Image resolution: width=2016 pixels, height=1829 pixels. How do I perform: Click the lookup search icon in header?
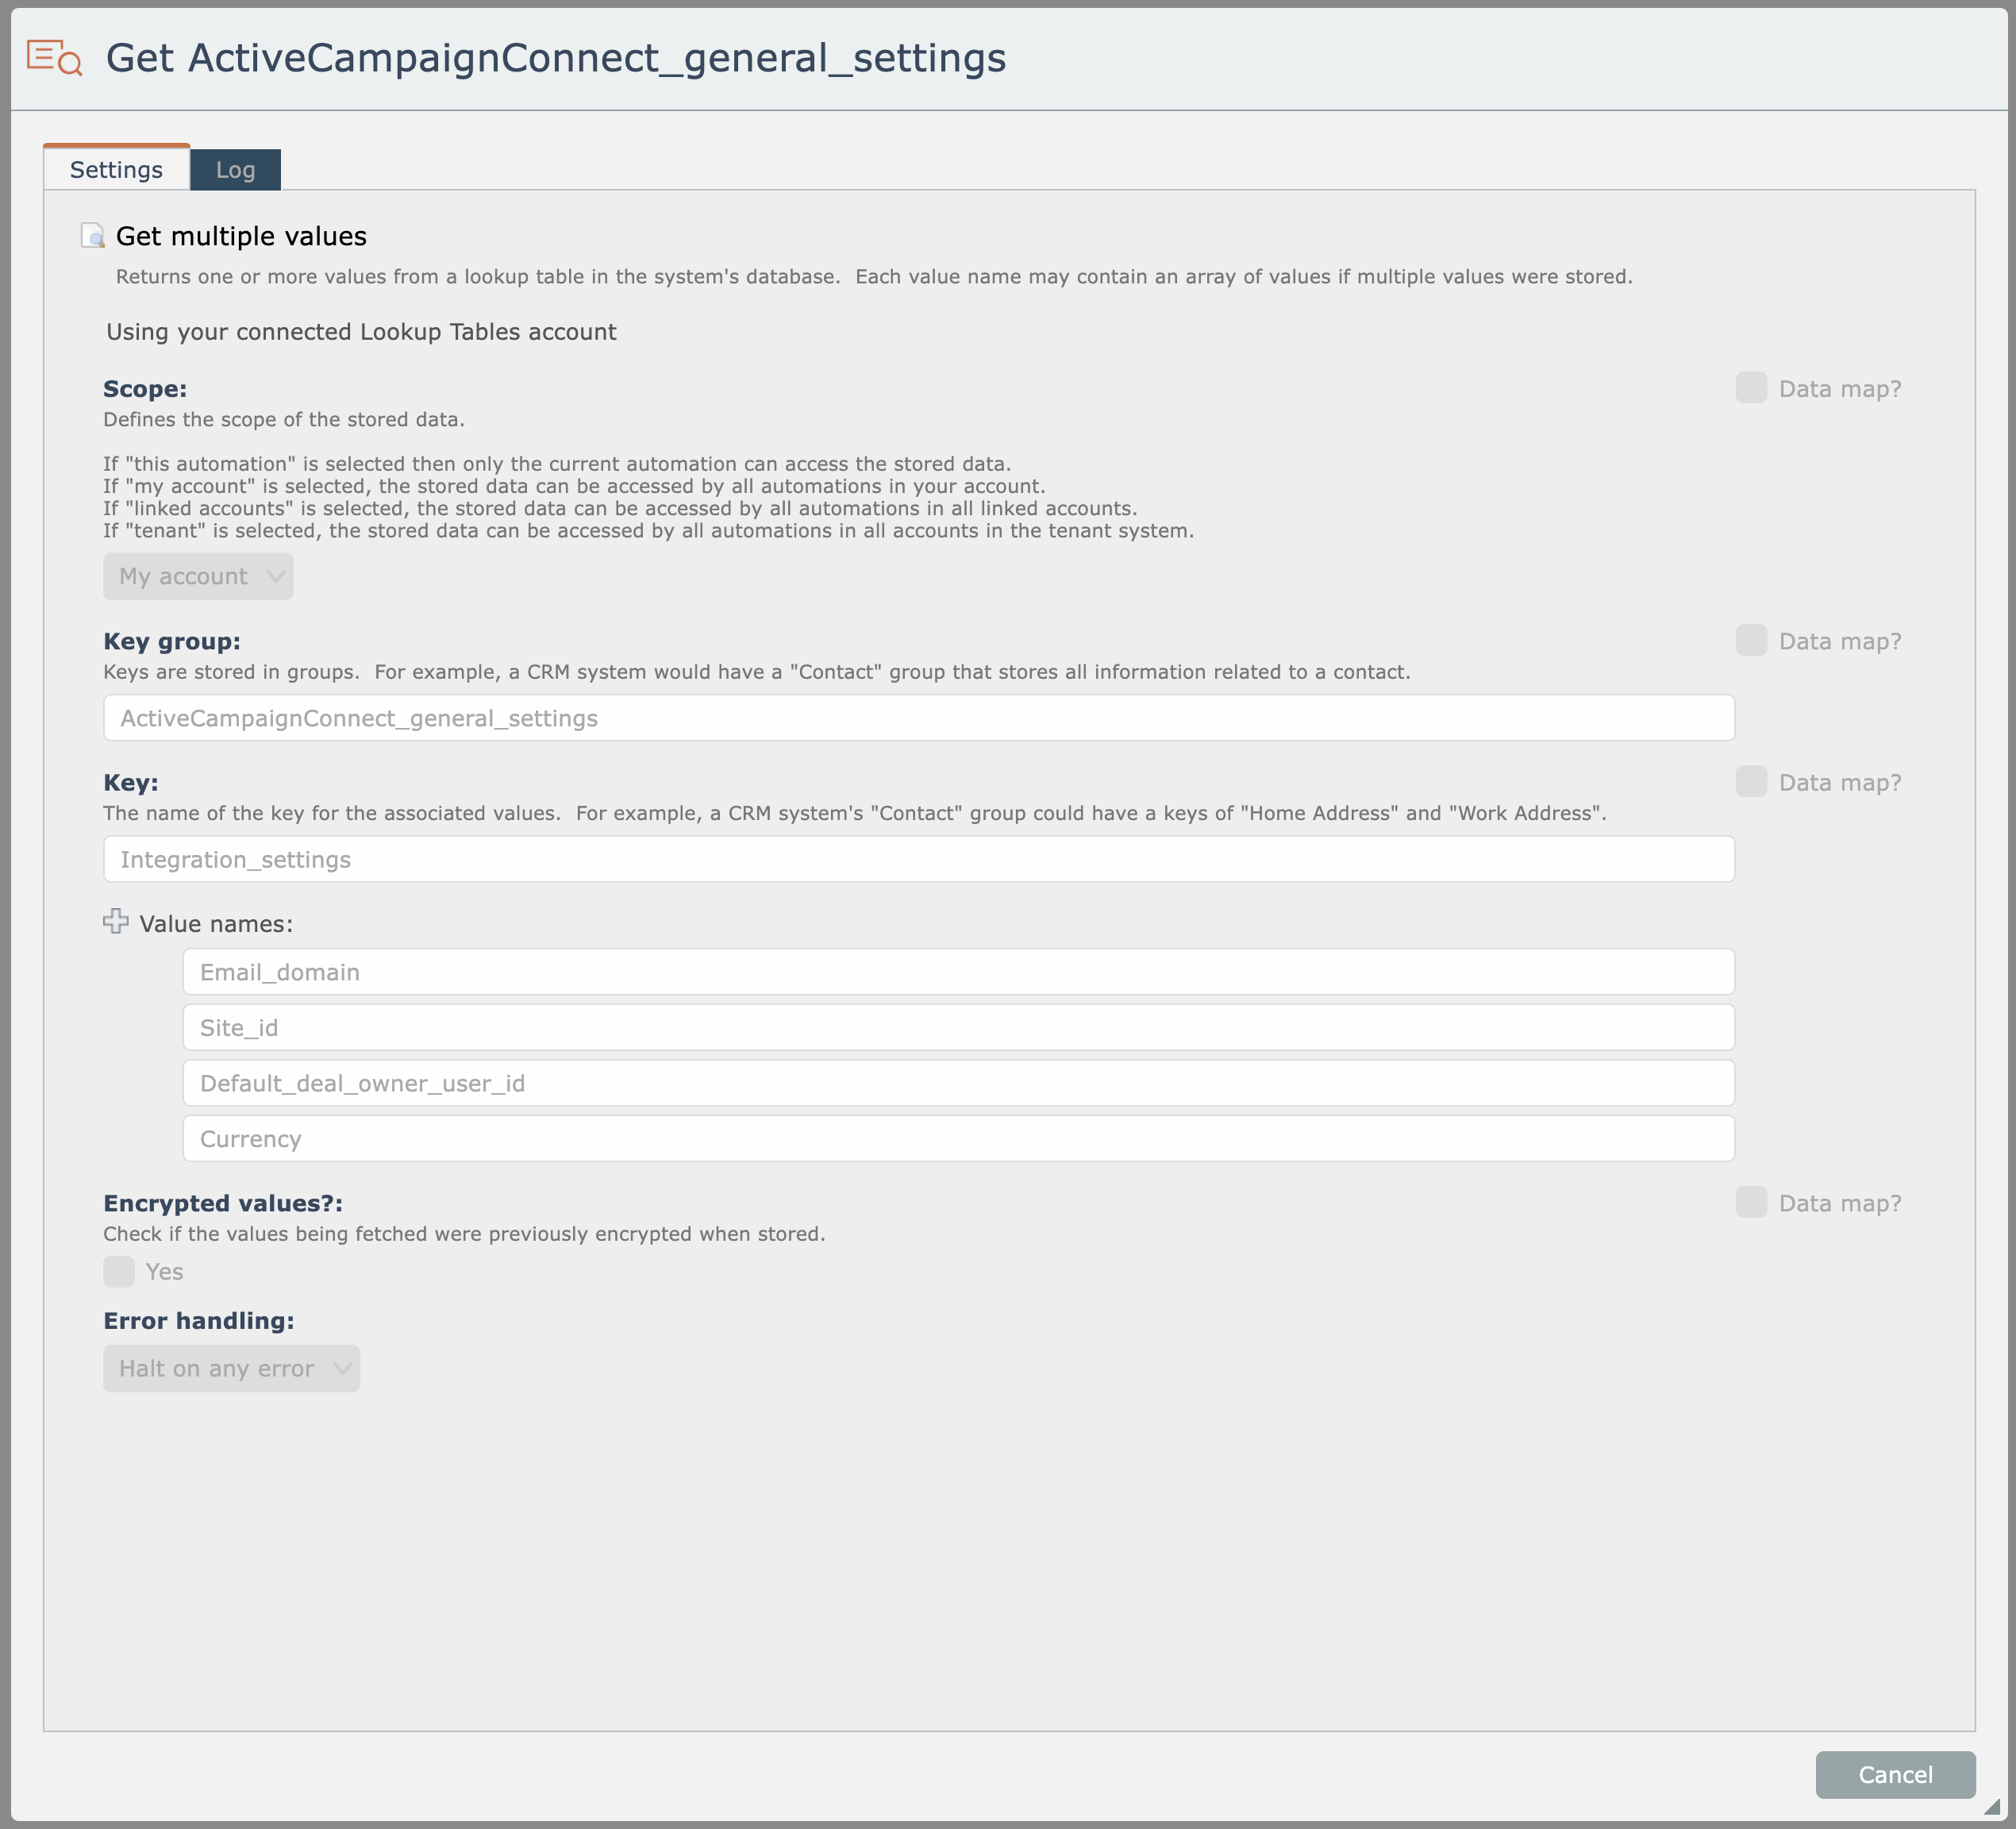54,57
